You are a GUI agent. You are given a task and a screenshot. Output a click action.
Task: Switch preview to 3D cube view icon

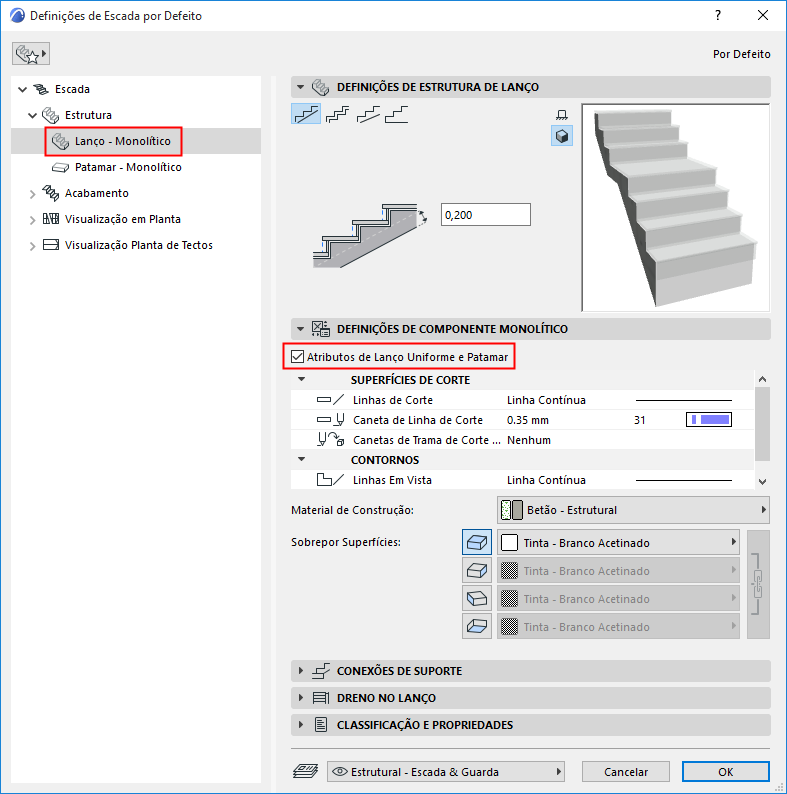tap(562, 136)
